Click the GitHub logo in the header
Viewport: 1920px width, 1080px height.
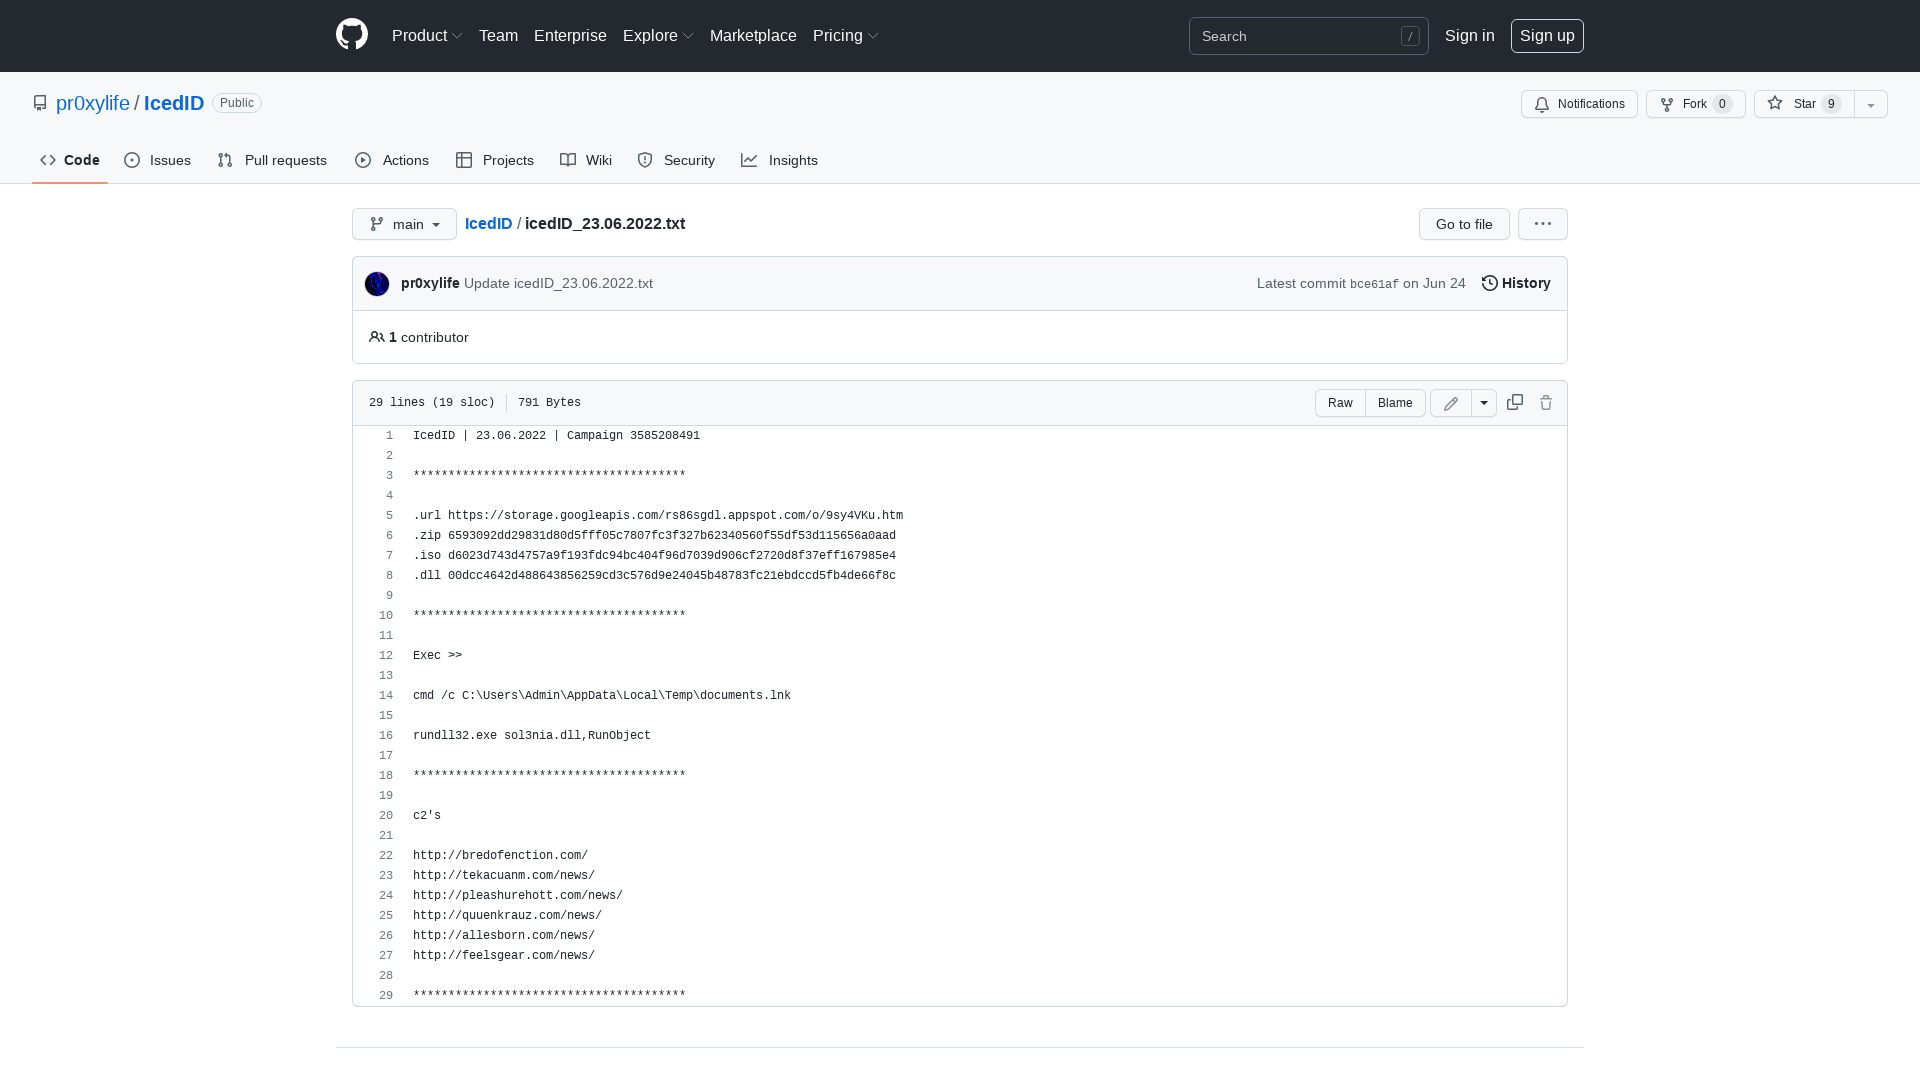351,35
